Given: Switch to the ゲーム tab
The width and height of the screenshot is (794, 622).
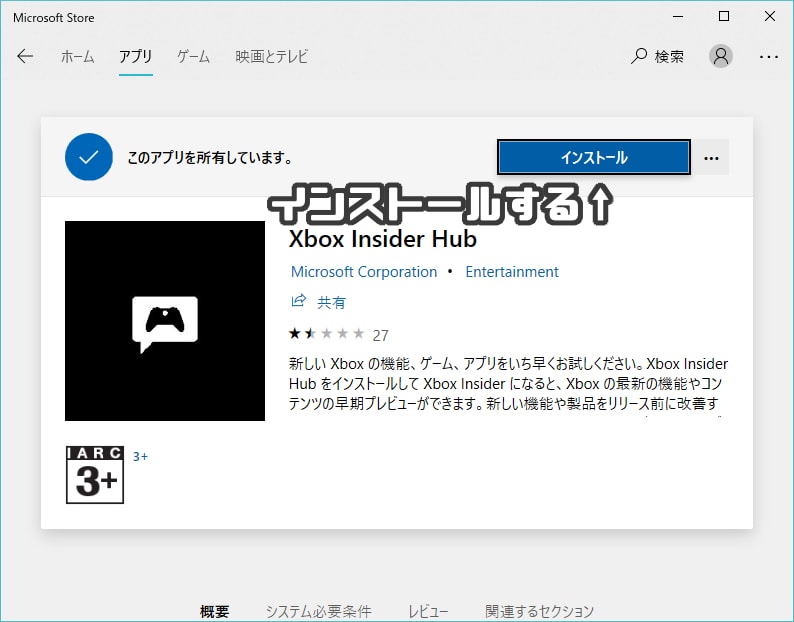Looking at the screenshot, I should [x=193, y=56].
